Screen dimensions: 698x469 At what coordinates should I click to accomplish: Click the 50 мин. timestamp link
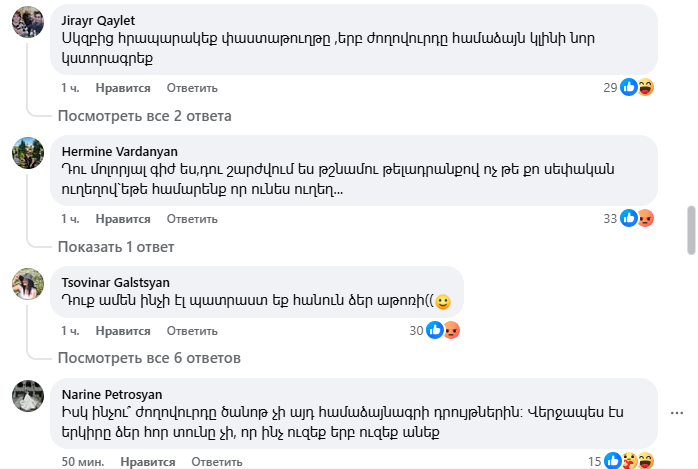(x=83, y=462)
